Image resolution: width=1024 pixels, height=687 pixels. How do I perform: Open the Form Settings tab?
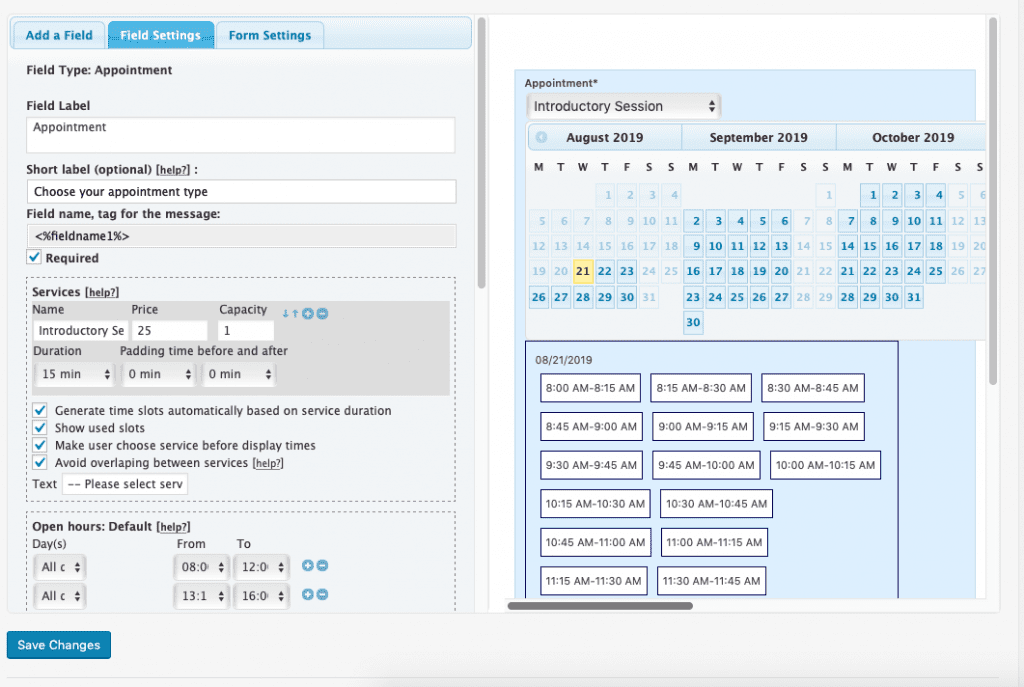click(x=270, y=34)
